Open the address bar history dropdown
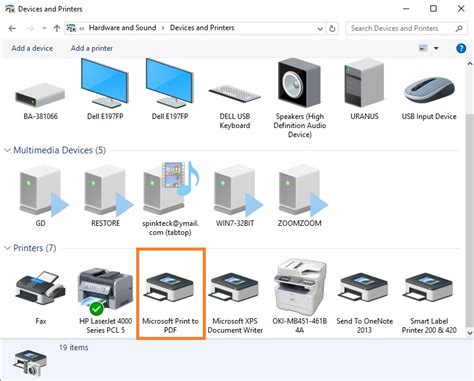The width and height of the screenshot is (474, 381). (x=320, y=29)
